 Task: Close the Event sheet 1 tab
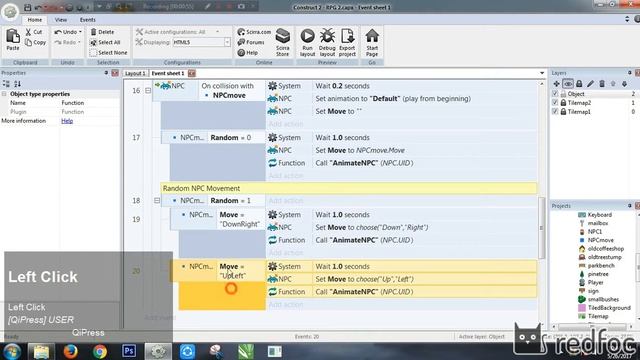pyautogui.click(x=191, y=73)
